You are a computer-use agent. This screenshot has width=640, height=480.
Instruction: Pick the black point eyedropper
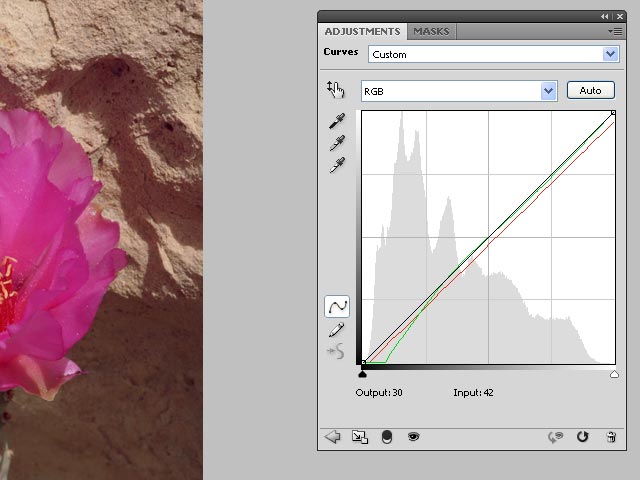337,121
